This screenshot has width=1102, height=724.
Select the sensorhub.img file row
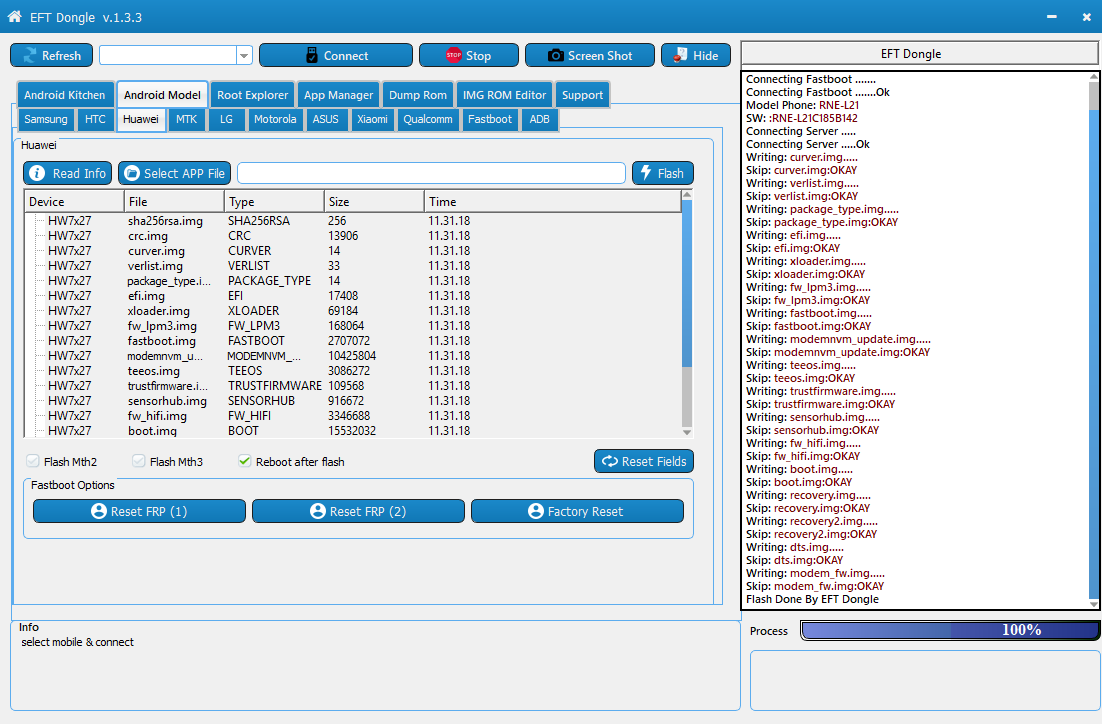(x=353, y=401)
